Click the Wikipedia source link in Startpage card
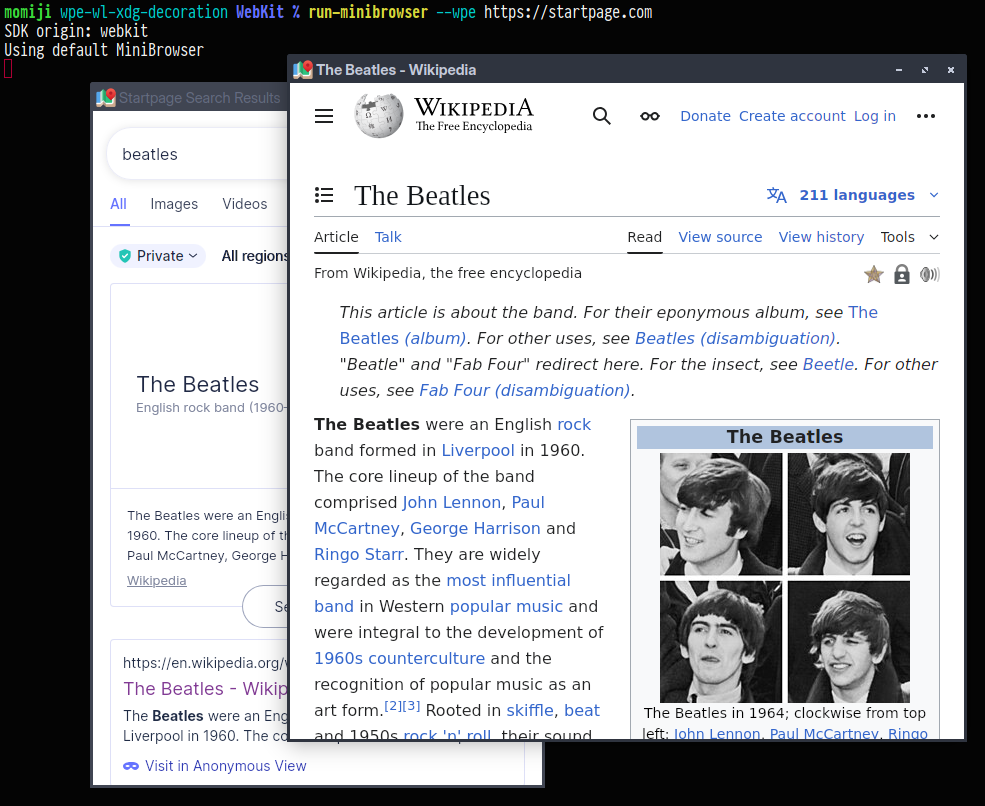 tap(156, 580)
